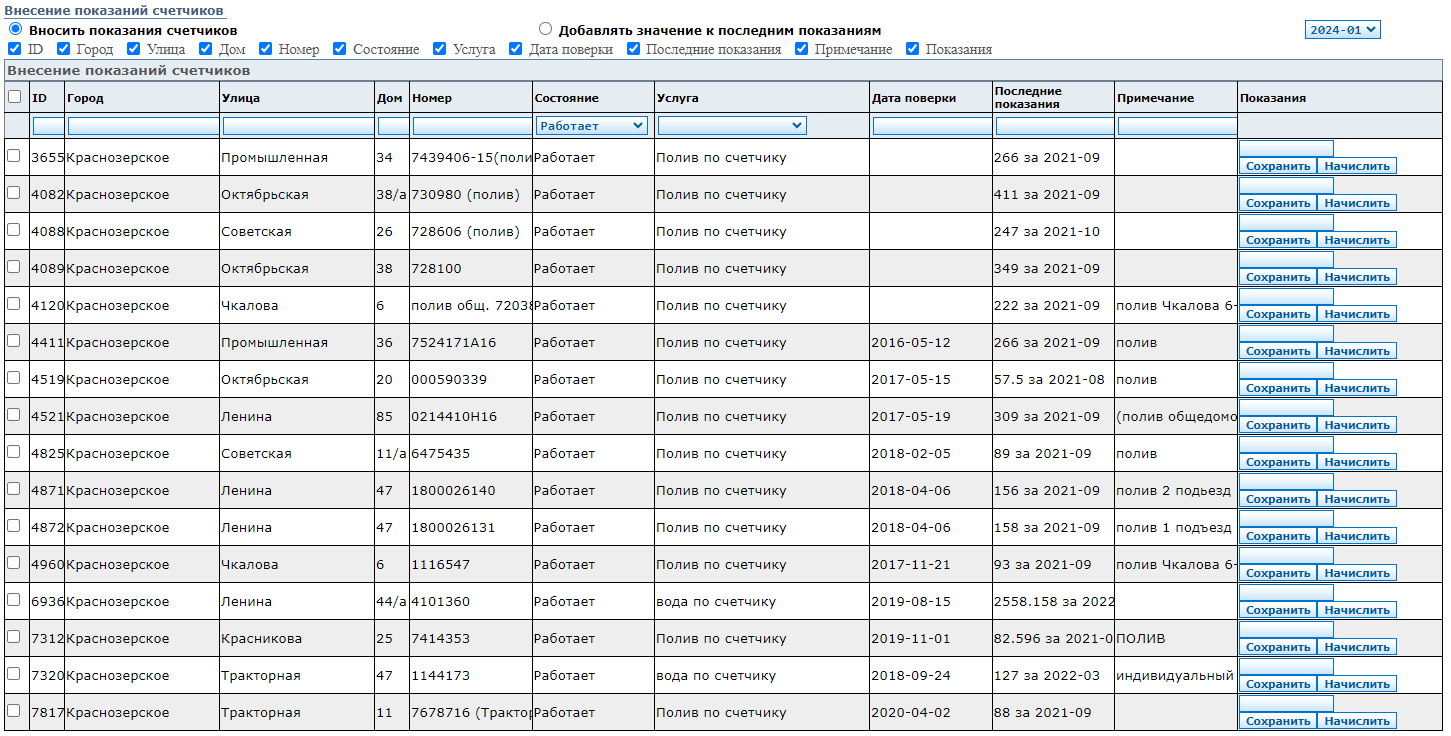1451x736 pixels.
Task: Select 'Вносить показания счетчиков' radio button
Action: pos(15,30)
